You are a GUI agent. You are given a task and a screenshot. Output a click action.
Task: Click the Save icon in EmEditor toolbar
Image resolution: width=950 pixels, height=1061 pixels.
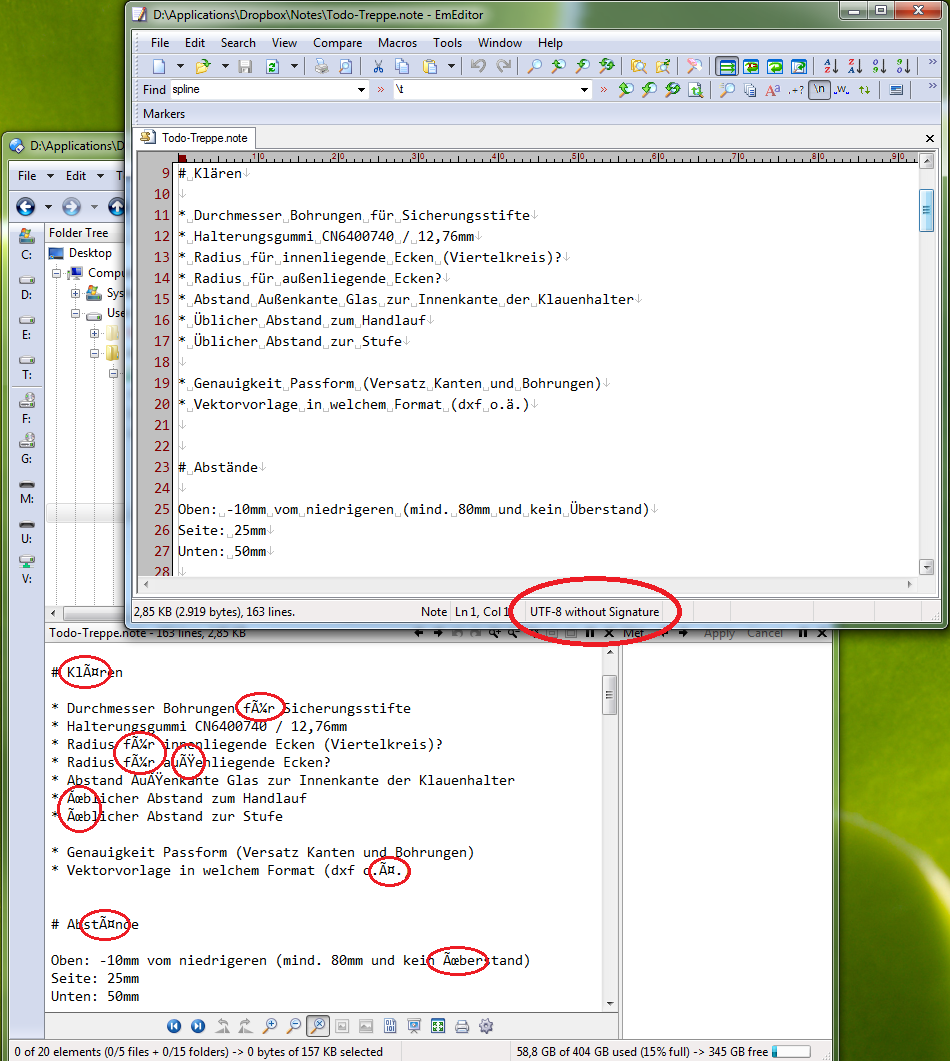[x=246, y=67]
